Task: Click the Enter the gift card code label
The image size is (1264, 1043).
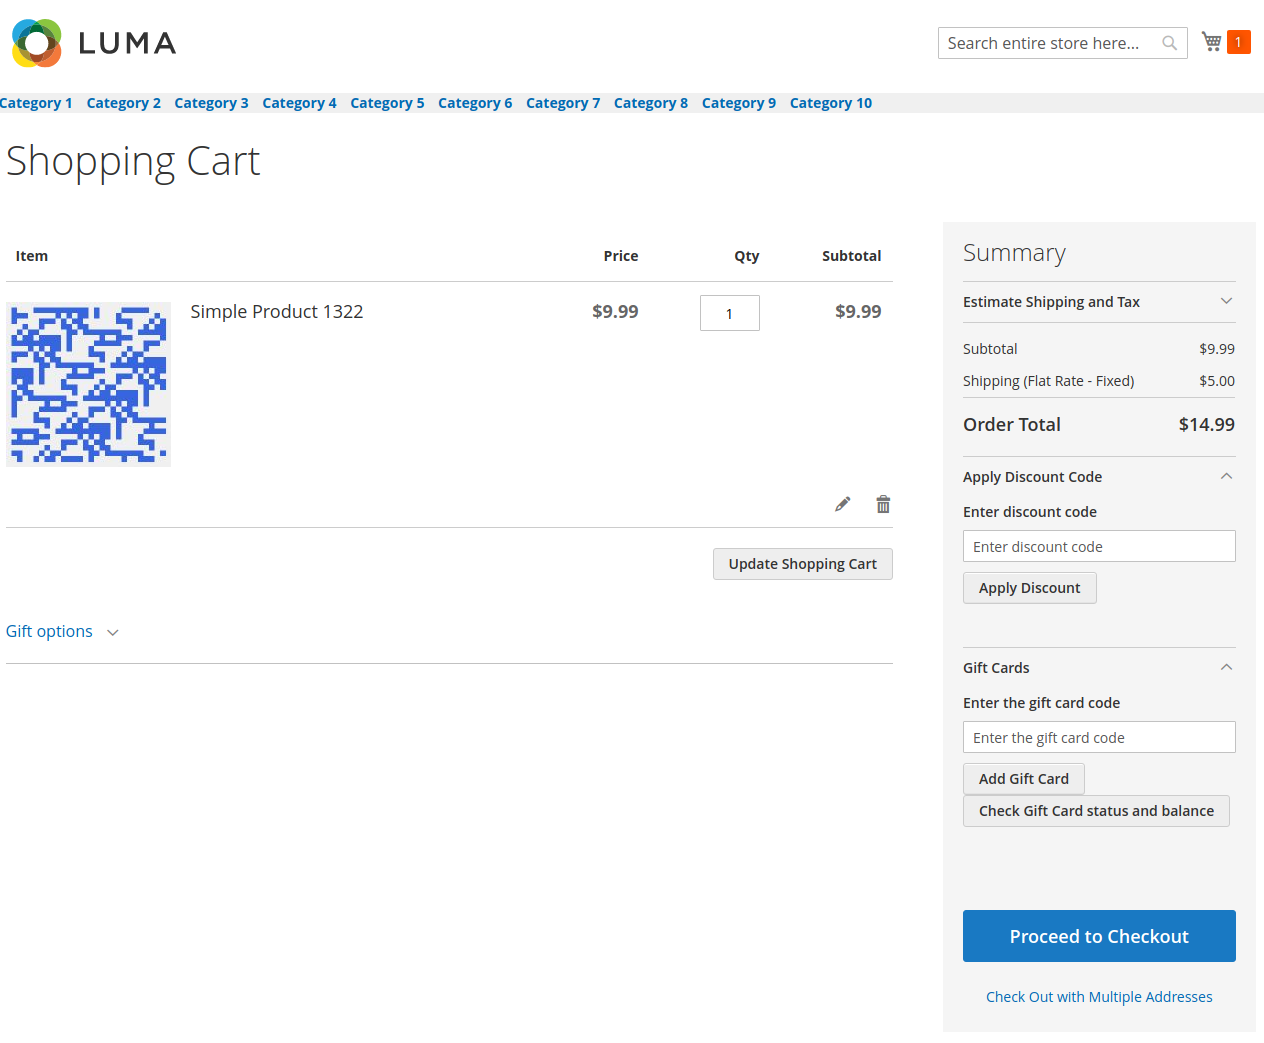Action: coord(1041,703)
